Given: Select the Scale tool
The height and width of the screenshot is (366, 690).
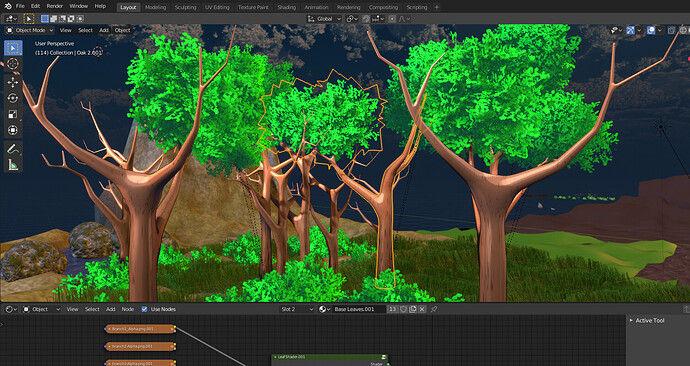Looking at the screenshot, I should [x=13, y=114].
